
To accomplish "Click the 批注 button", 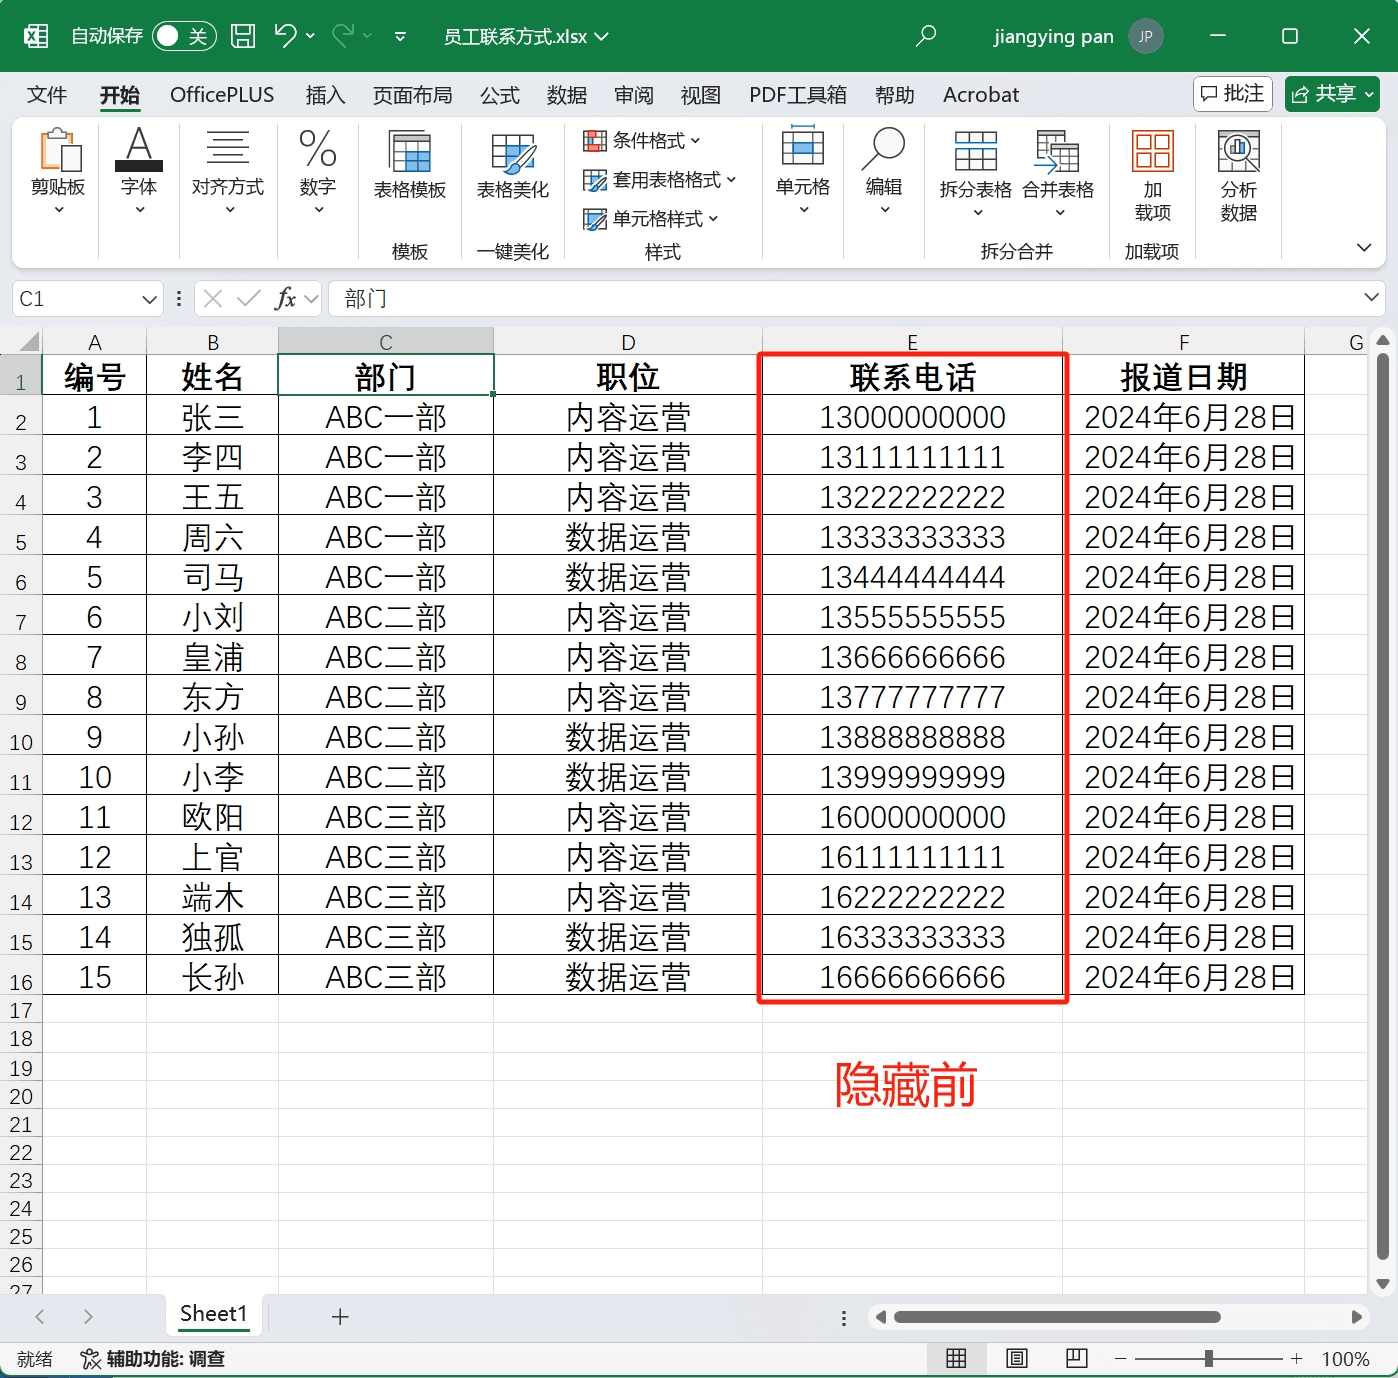I will (x=1232, y=93).
